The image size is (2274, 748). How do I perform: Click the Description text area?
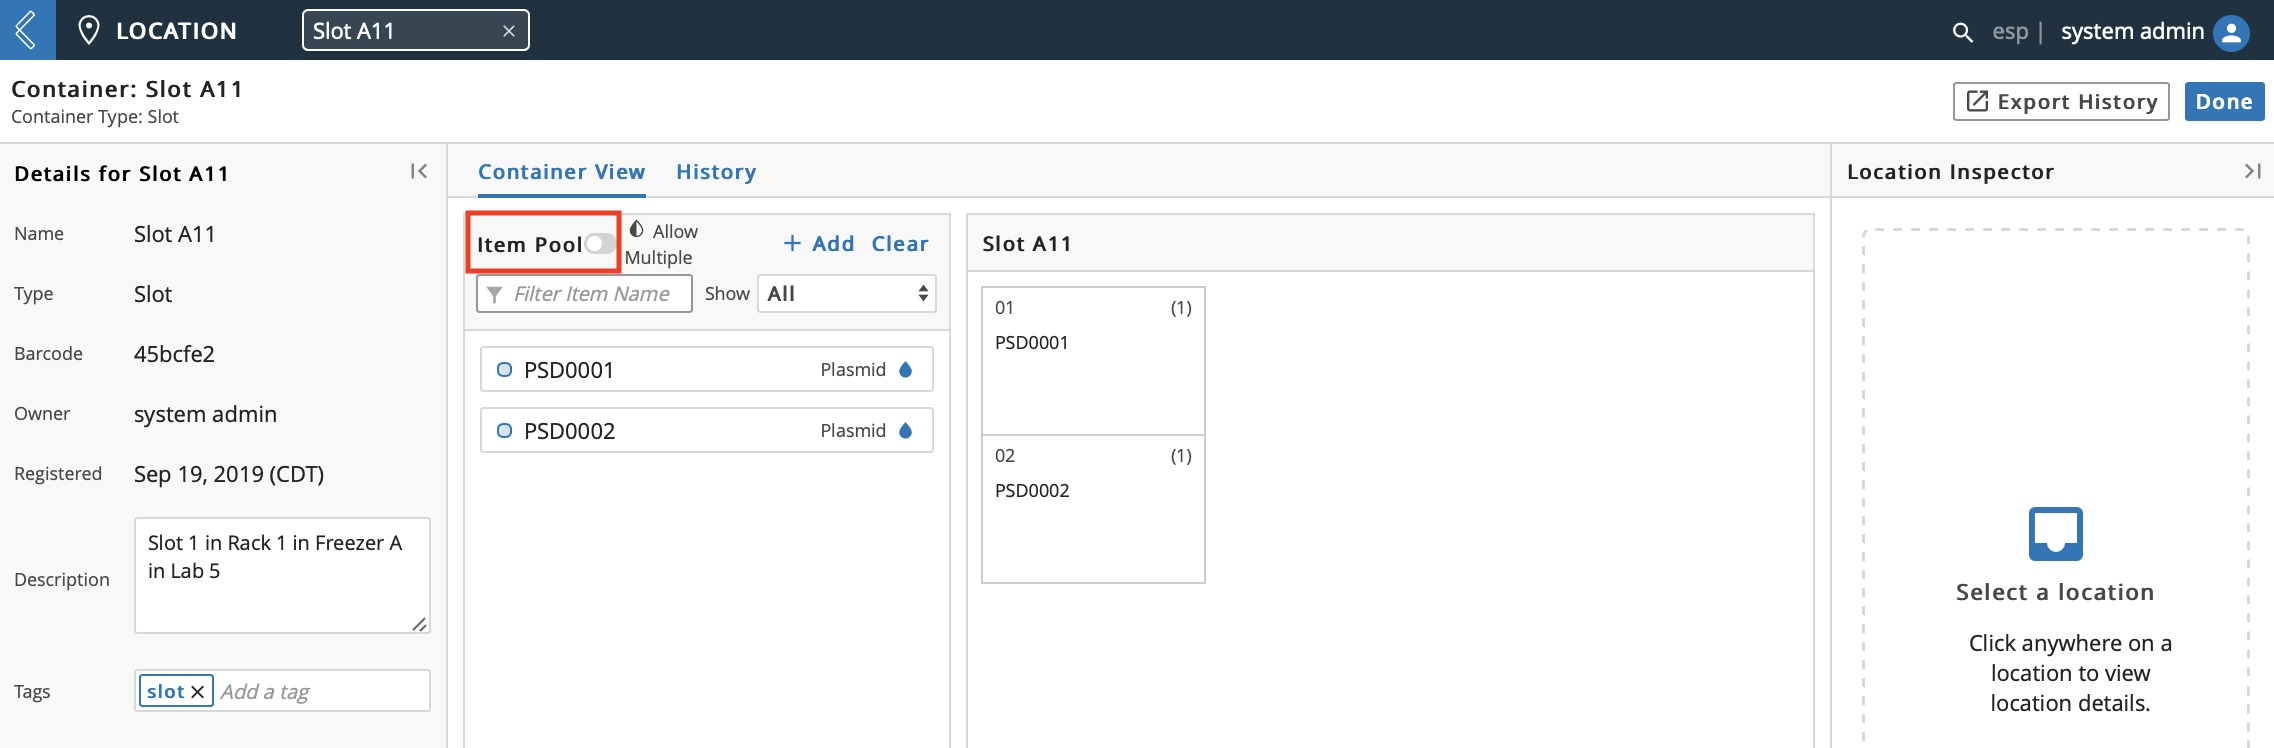tap(282, 576)
